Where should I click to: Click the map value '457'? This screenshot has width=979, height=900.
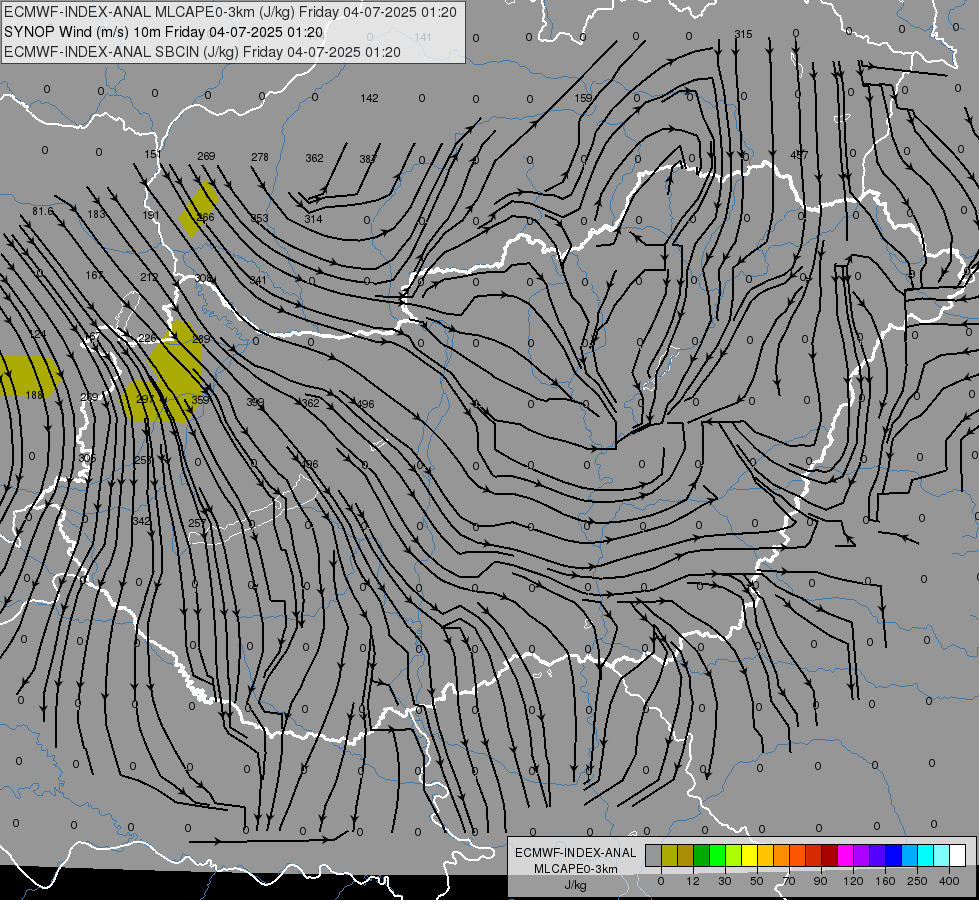(x=799, y=155)
